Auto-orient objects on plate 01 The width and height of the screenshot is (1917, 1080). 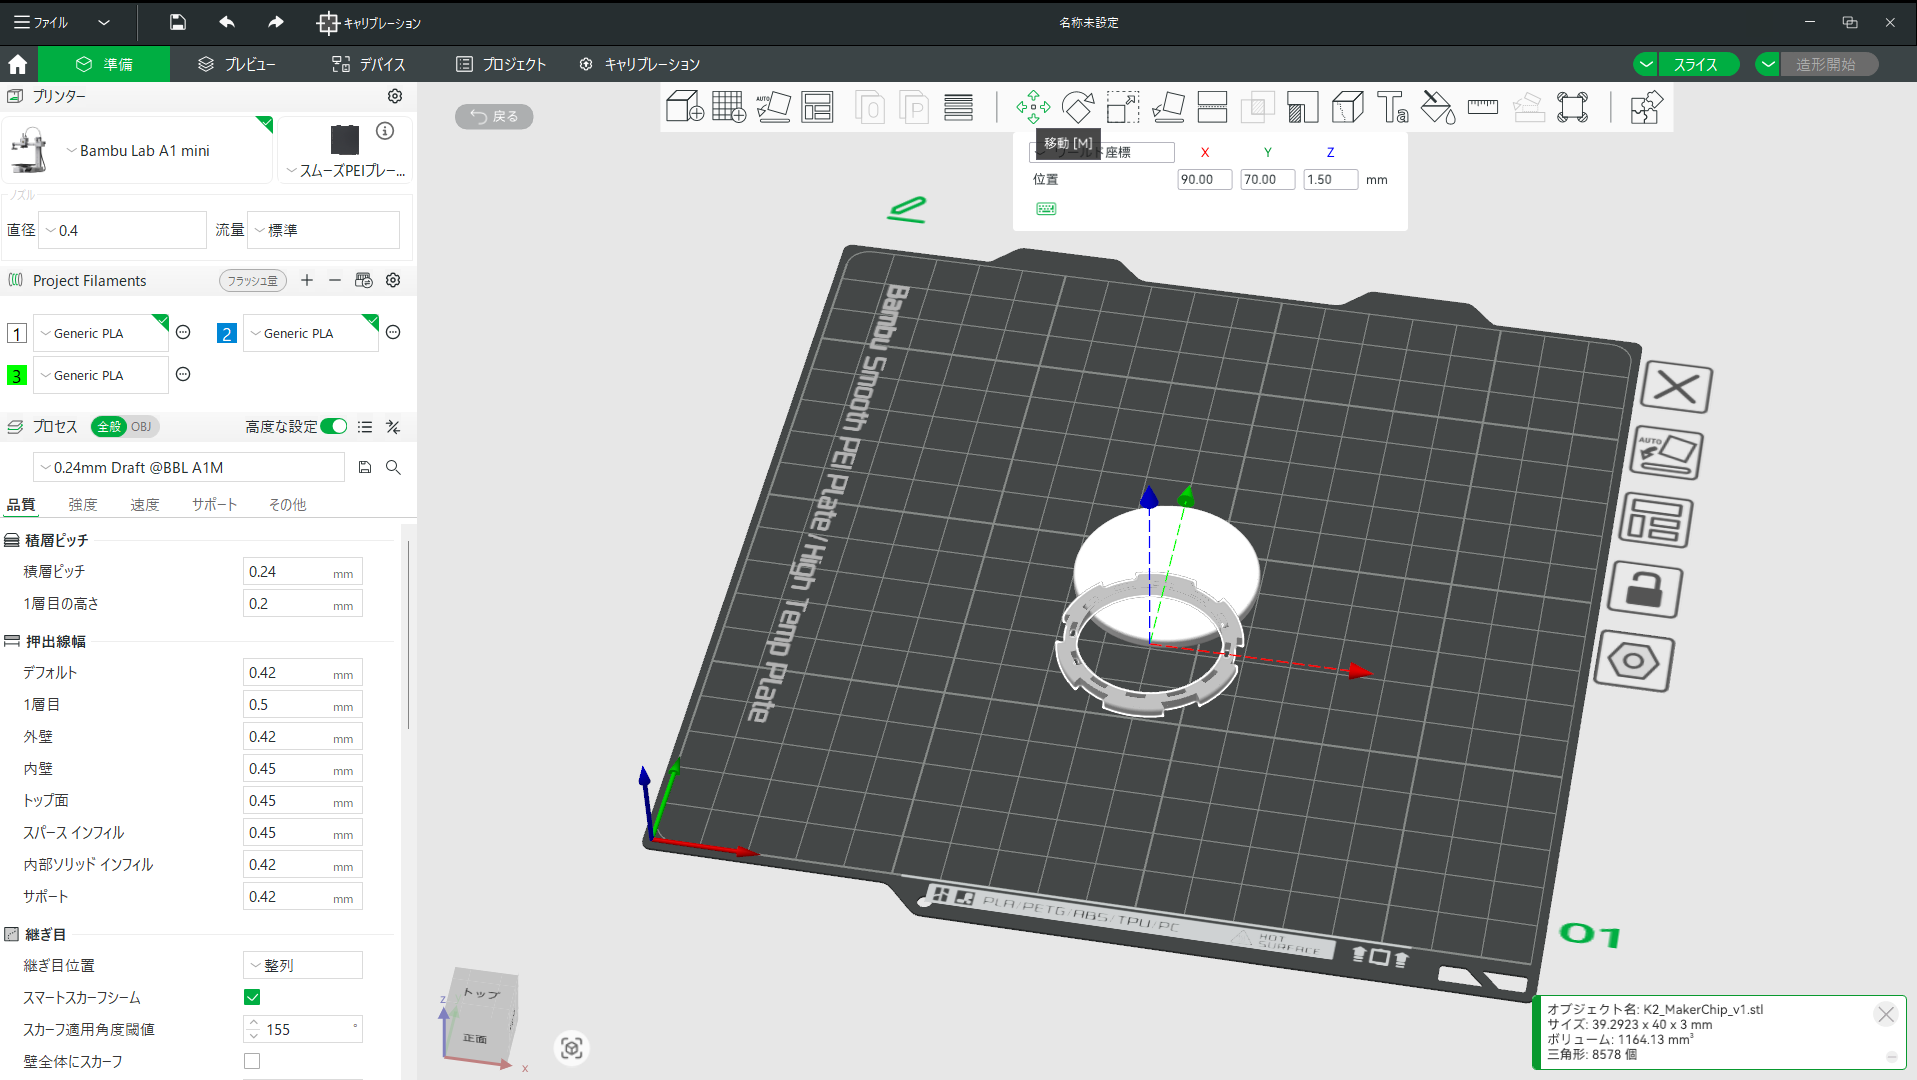pos(1666,453)
